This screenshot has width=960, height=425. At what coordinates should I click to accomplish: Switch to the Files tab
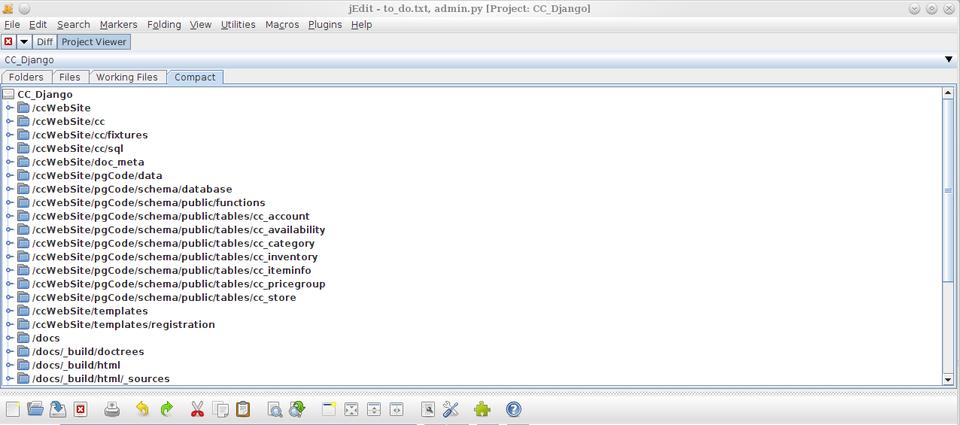pyautogui.click(x=70, y=77)
